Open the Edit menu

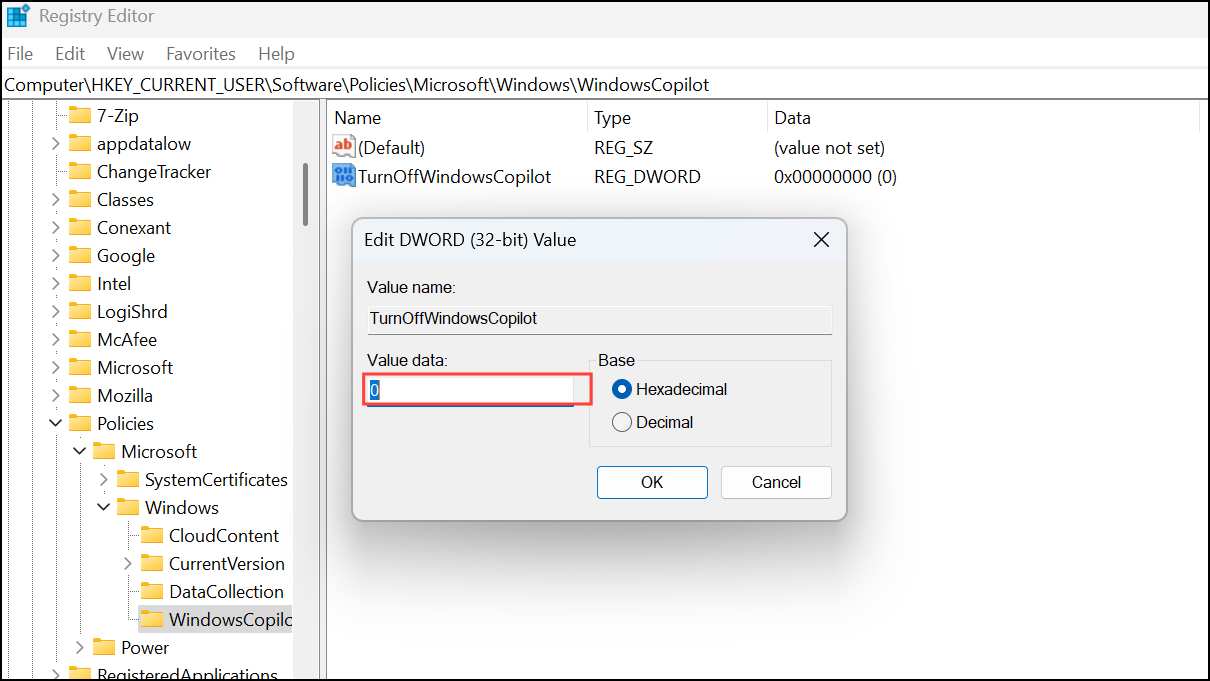tap(70, 54)
